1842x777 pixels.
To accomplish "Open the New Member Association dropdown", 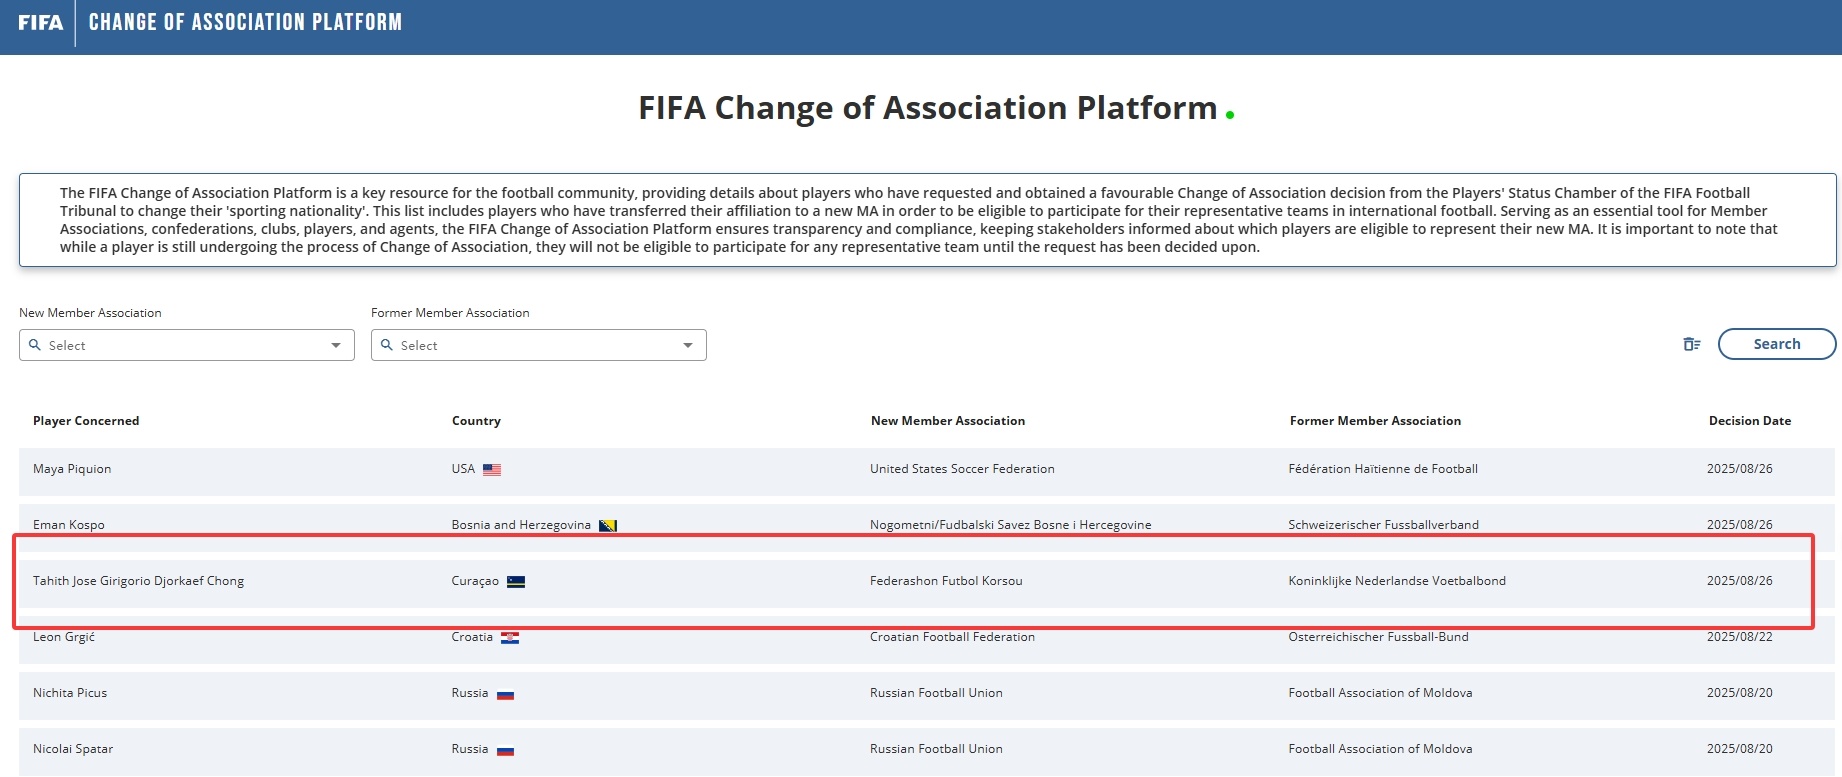I will [336, 345].
